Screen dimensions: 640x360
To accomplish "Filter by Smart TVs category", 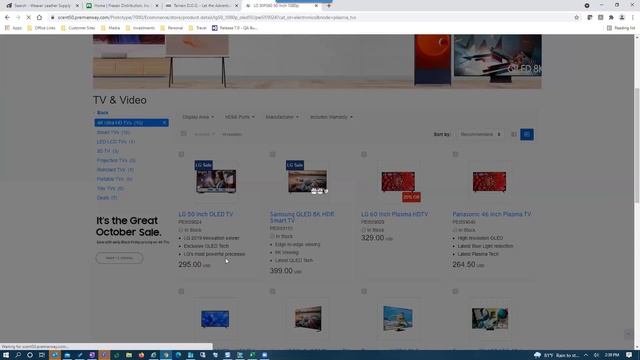I will click(x=113, y=132).
